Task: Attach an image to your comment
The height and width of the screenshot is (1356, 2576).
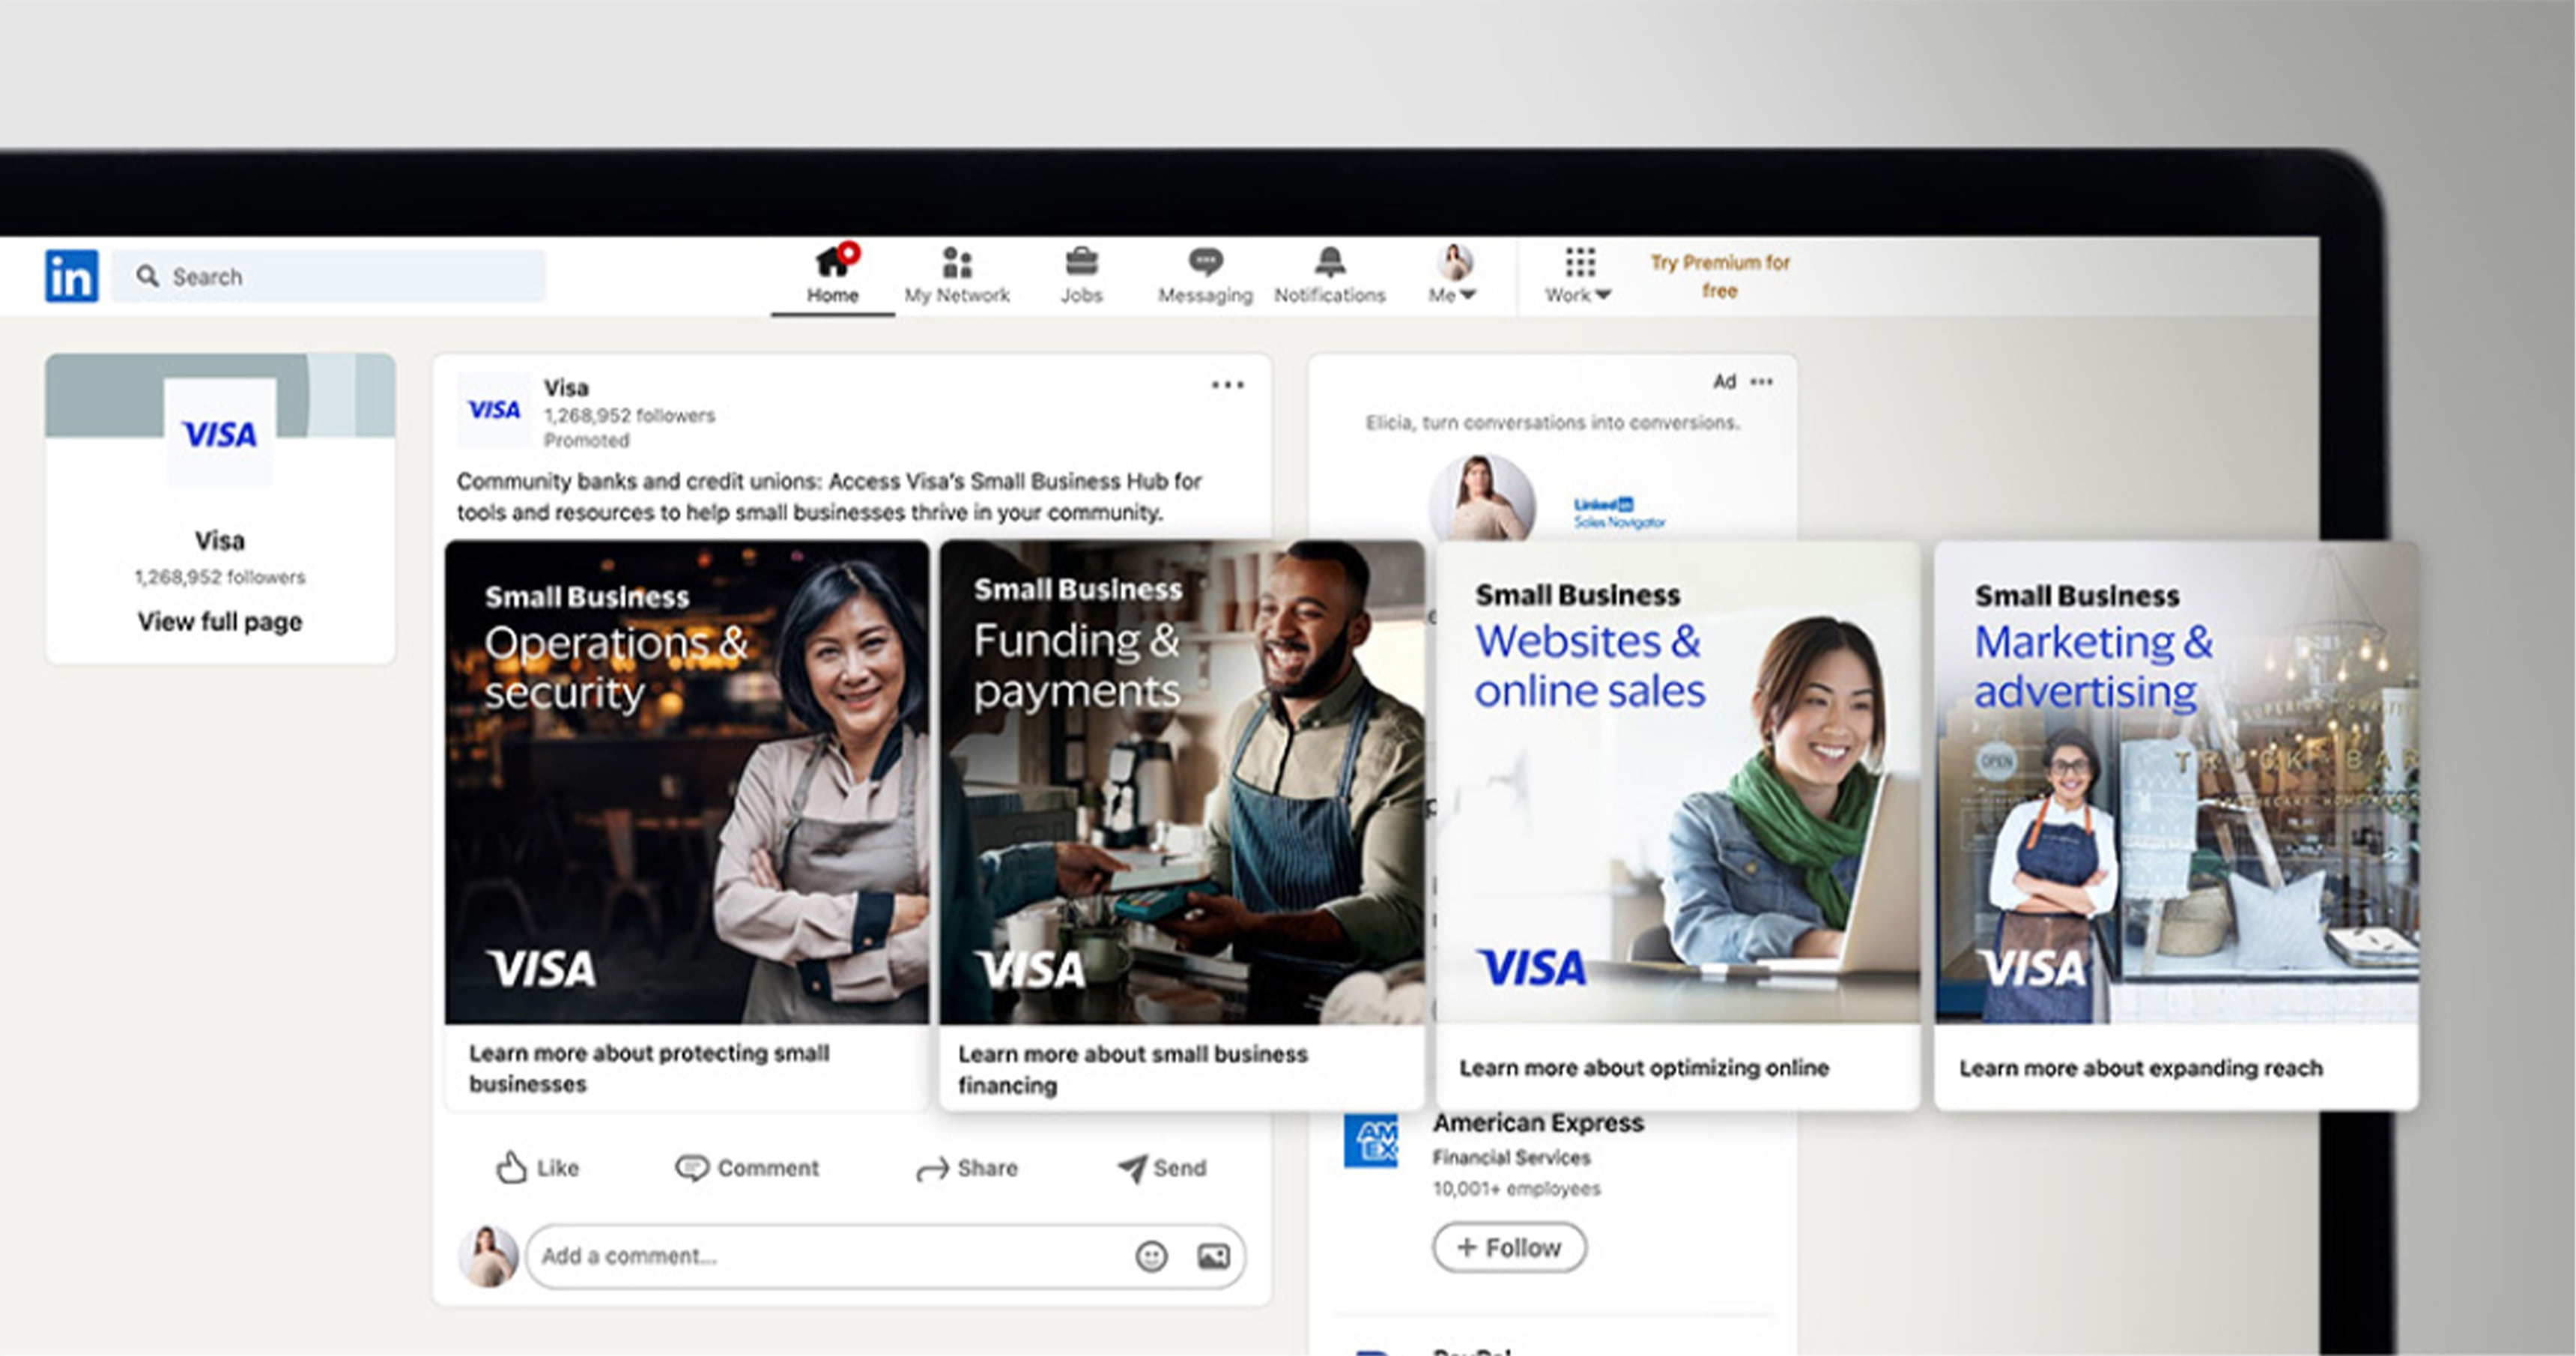Action: tap(1213, 1256)
